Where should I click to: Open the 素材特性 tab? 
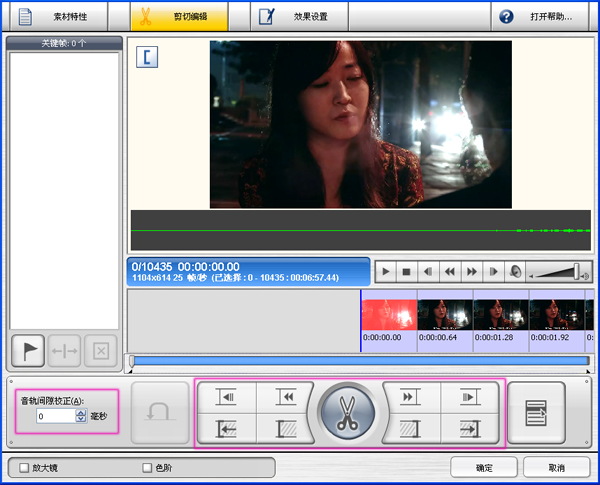[59, 16]
